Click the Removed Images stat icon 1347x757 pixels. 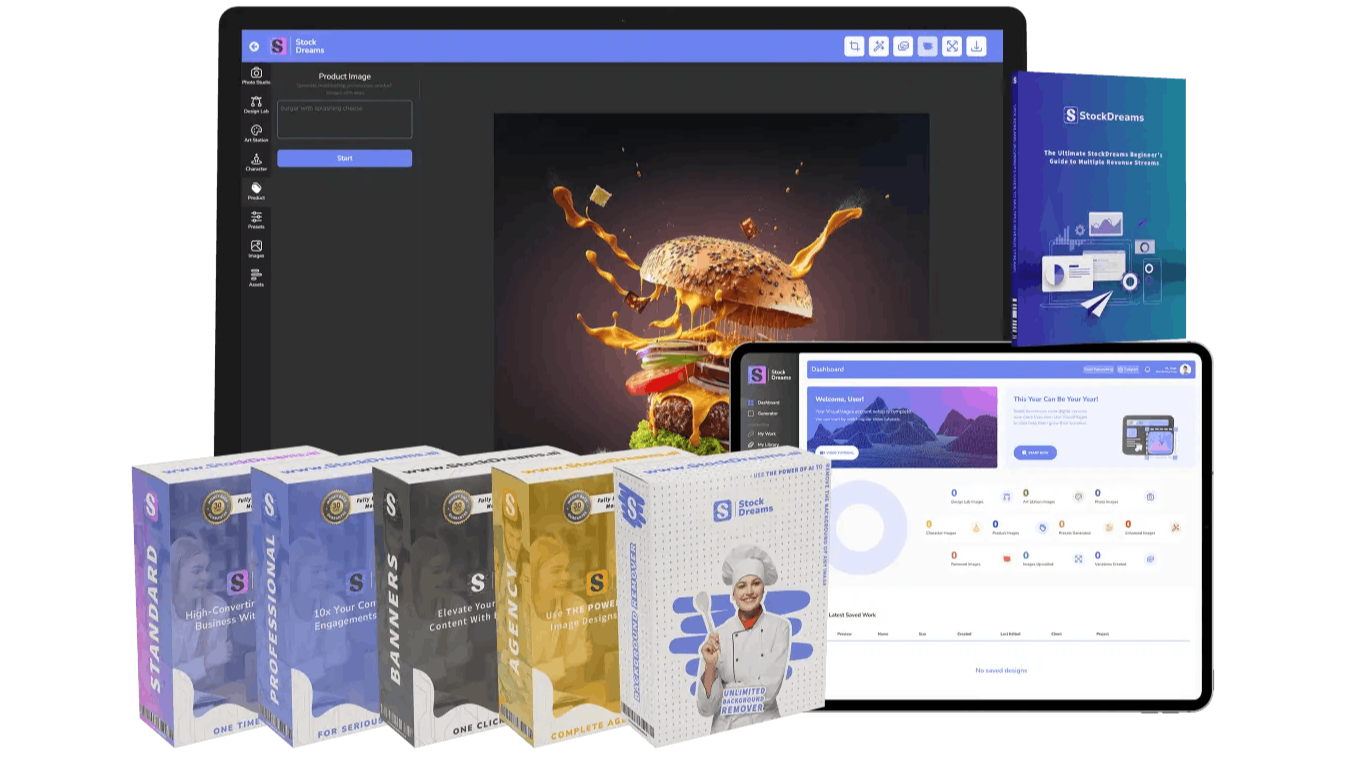point(1006,558)
